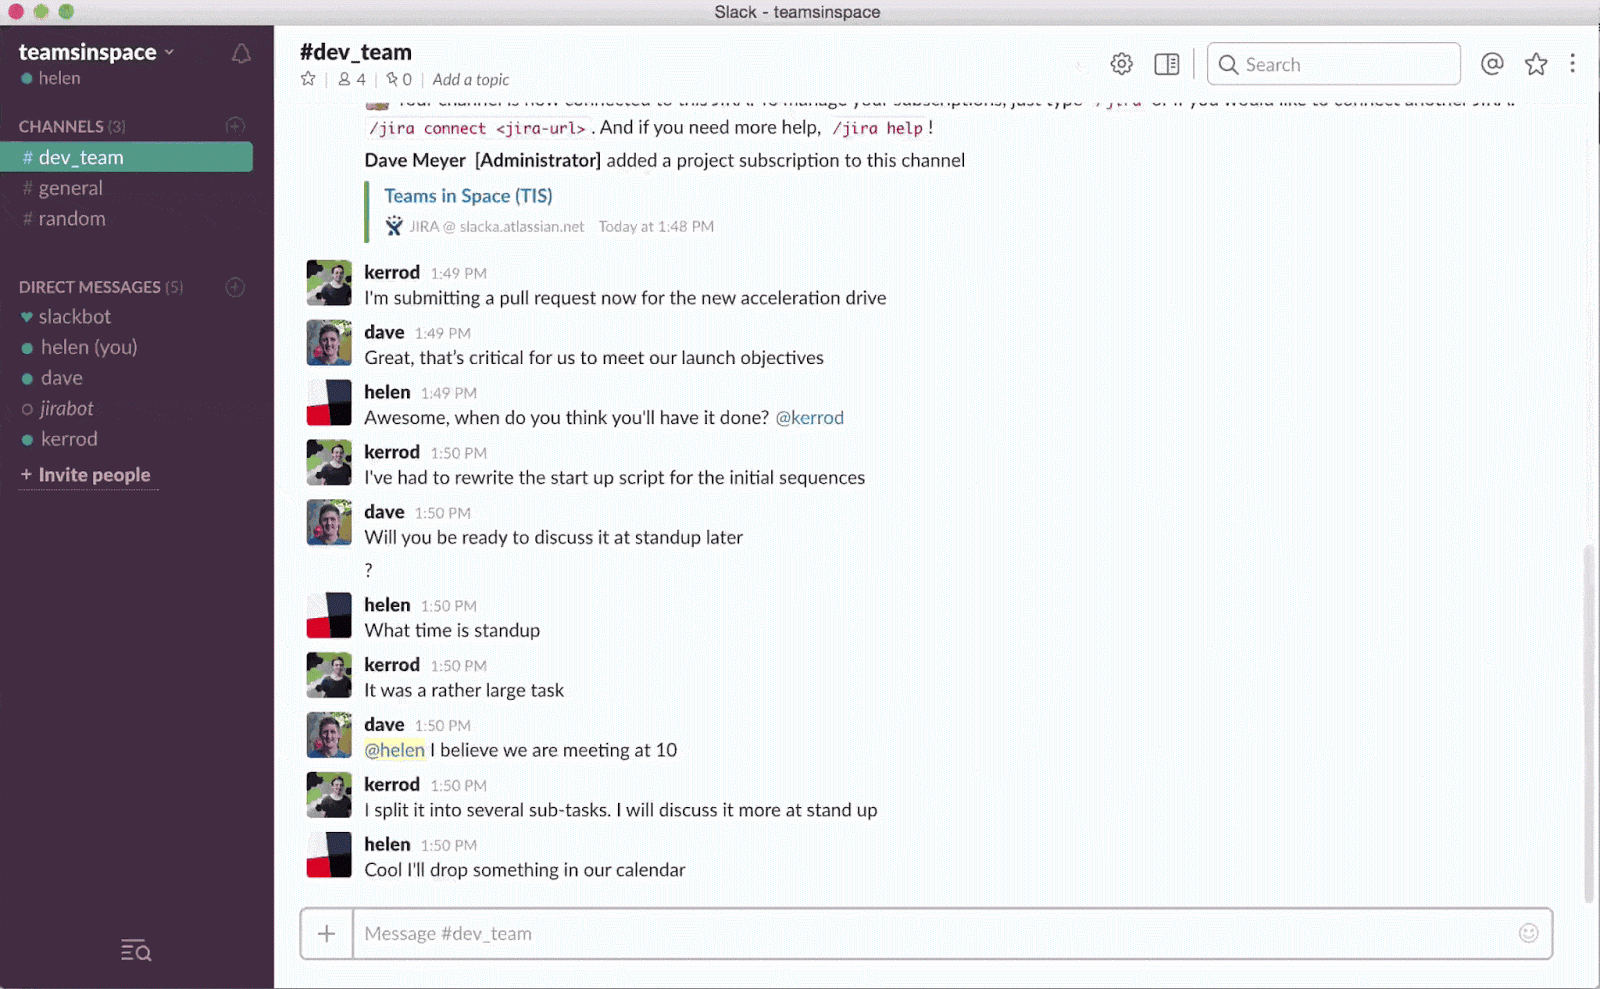Switch to the random channel
Viewport: 1600px width, 989px height.
(x=71, y=219)
